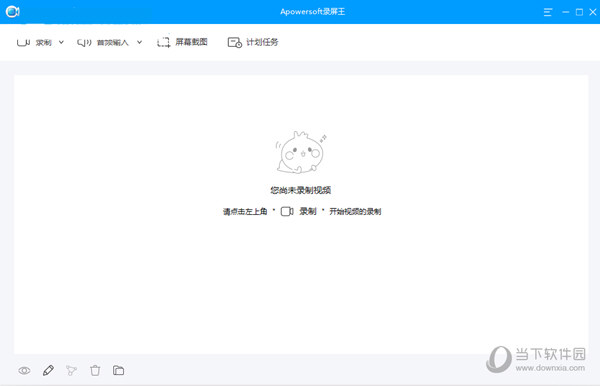Click the pencil edit icon at the bottom
The width and height of the screenshot is (600, 386).
pyautogui.click(x=48, y=370)
